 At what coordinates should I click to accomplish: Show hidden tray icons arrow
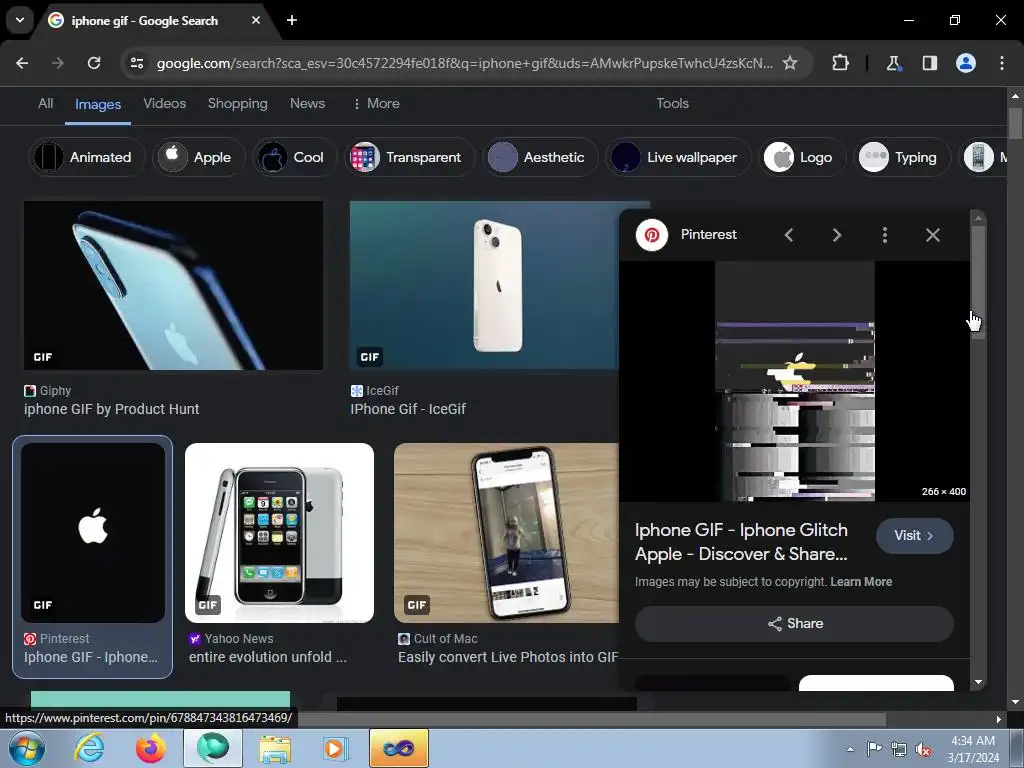850,749
